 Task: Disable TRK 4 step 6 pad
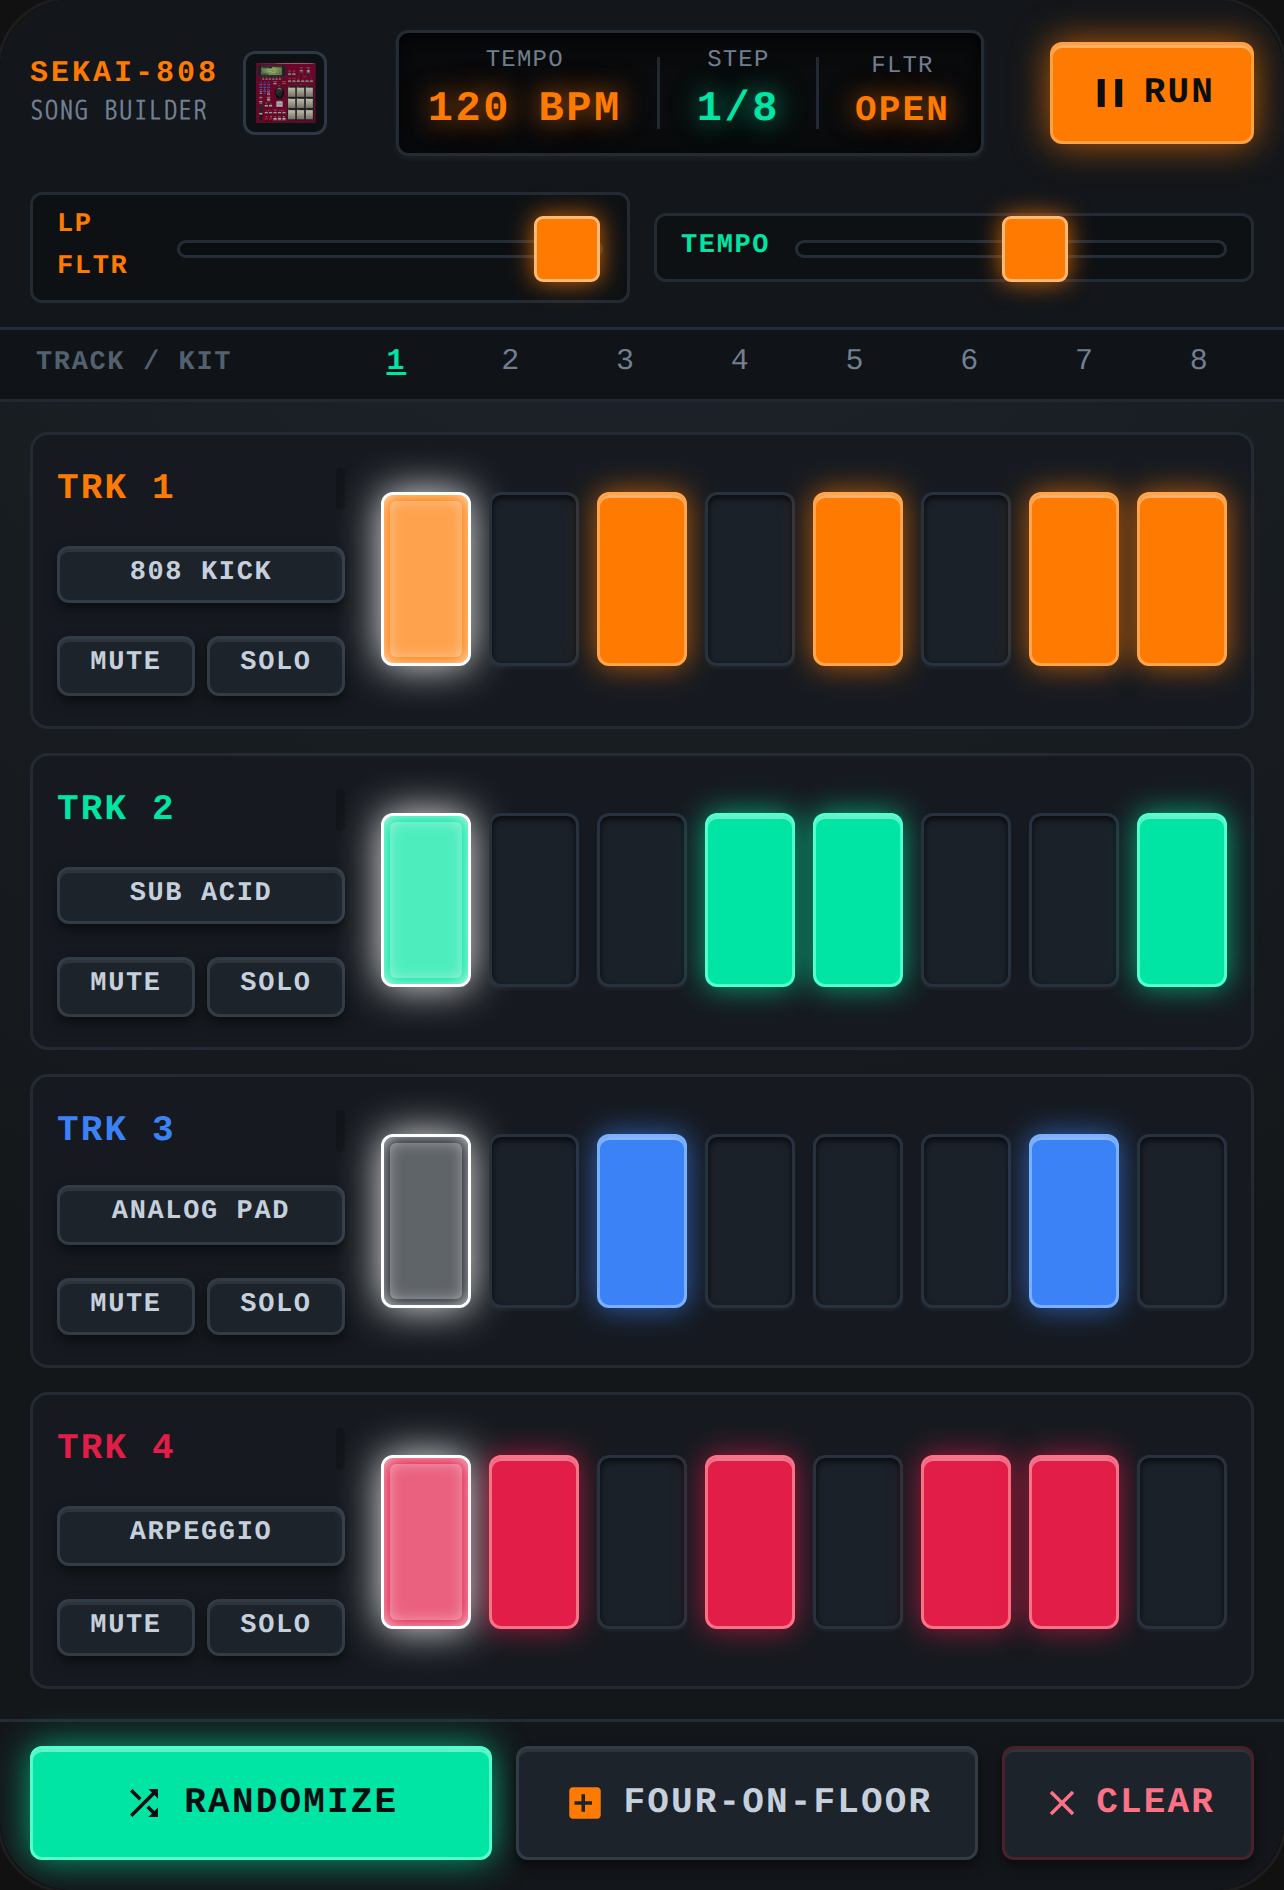966,1542
